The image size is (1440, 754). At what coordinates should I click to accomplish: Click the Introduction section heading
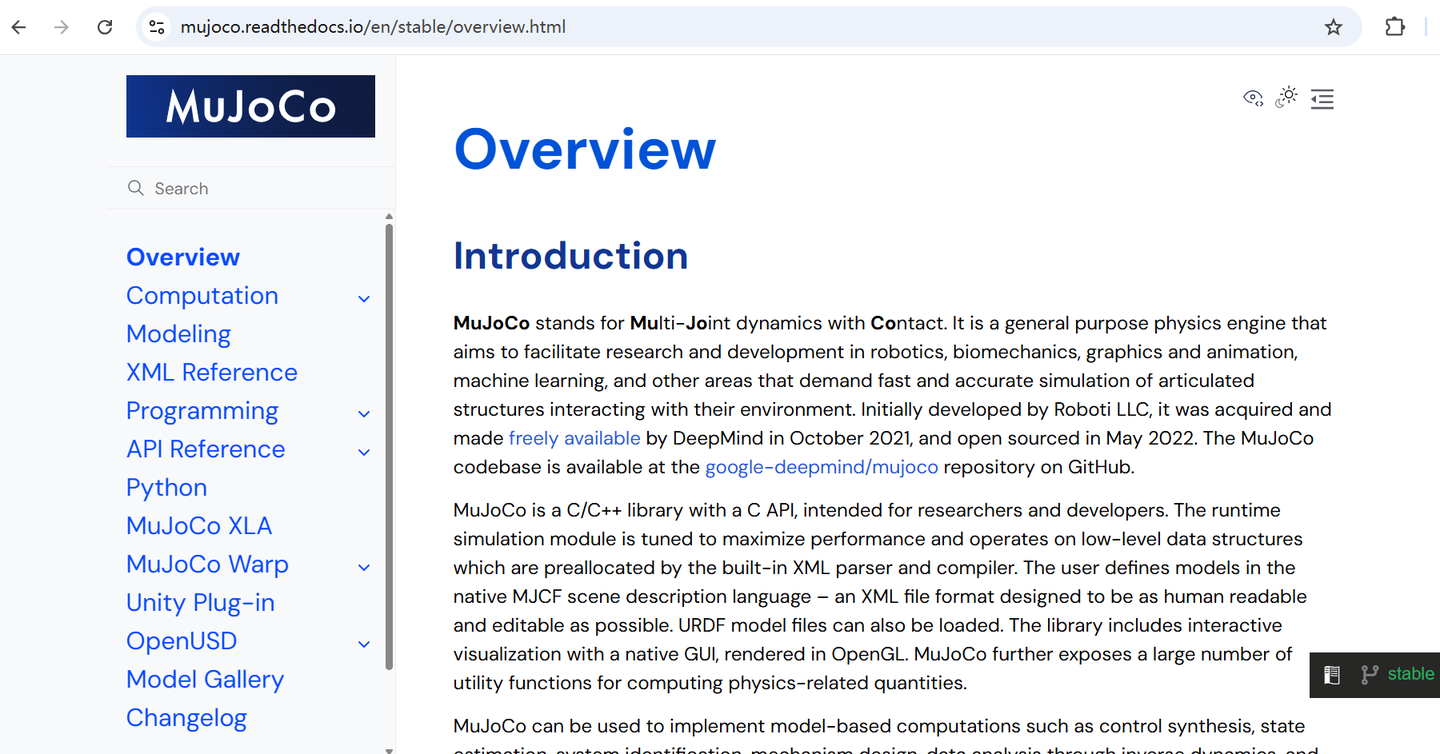pos(570,256)
